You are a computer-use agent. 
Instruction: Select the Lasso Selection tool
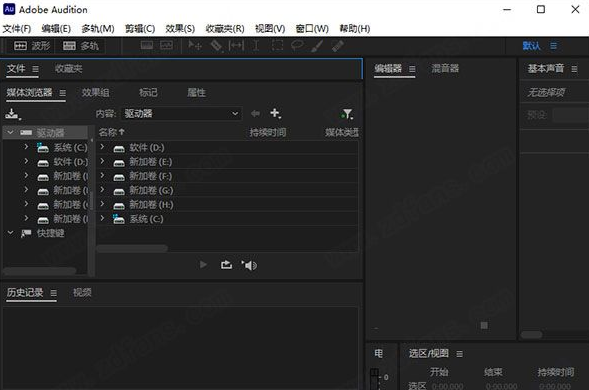297,45
